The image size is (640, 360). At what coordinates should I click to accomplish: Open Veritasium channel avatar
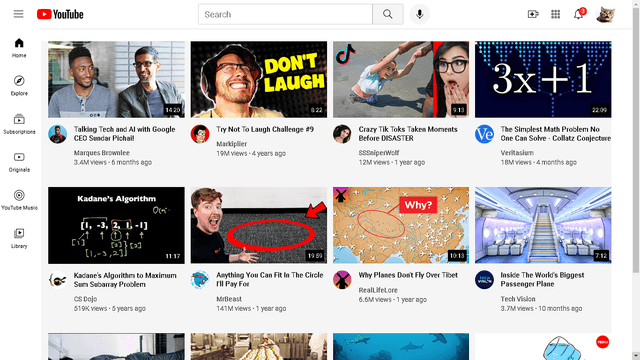(x=484, y=134)
